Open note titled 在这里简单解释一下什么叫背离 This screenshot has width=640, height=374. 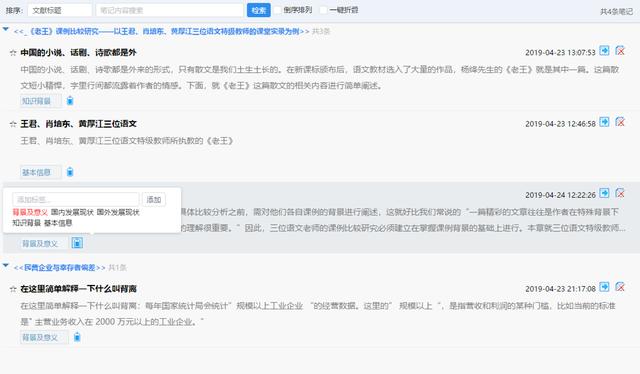(78, 289)
